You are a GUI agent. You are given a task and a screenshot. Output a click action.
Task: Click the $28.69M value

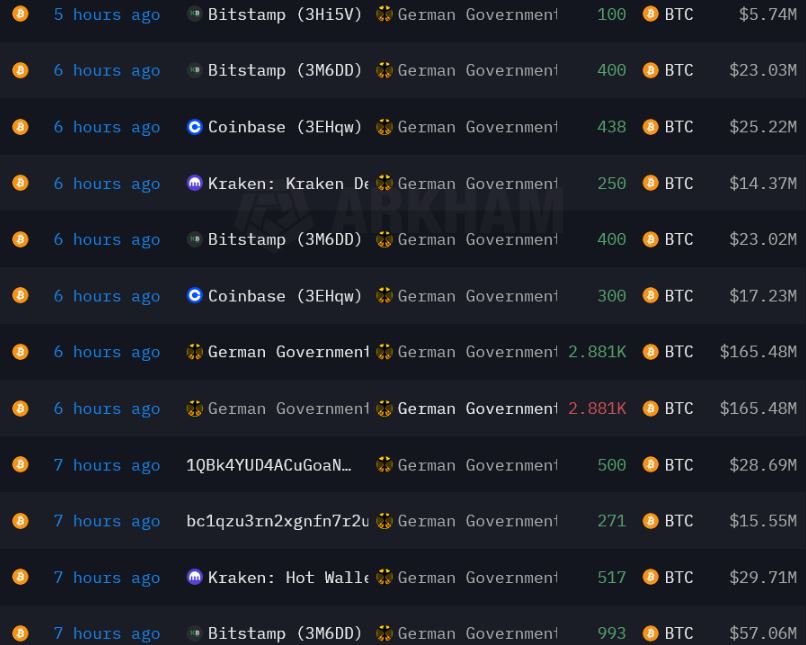(763, 465)
